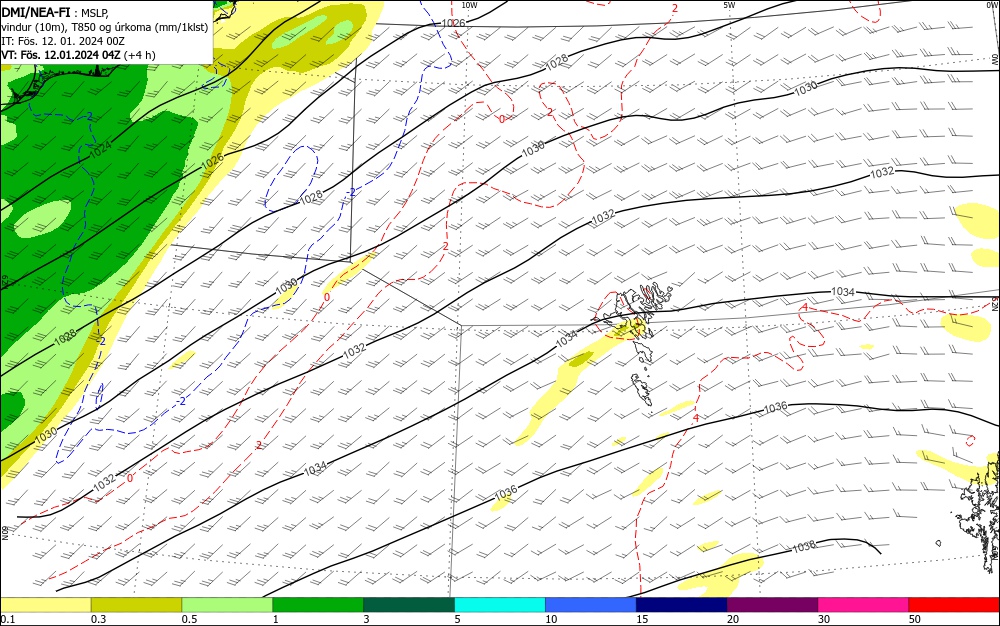The image size is (1000, 626).
Task: Click the "1038" isobar label
Action: point(804,546)
